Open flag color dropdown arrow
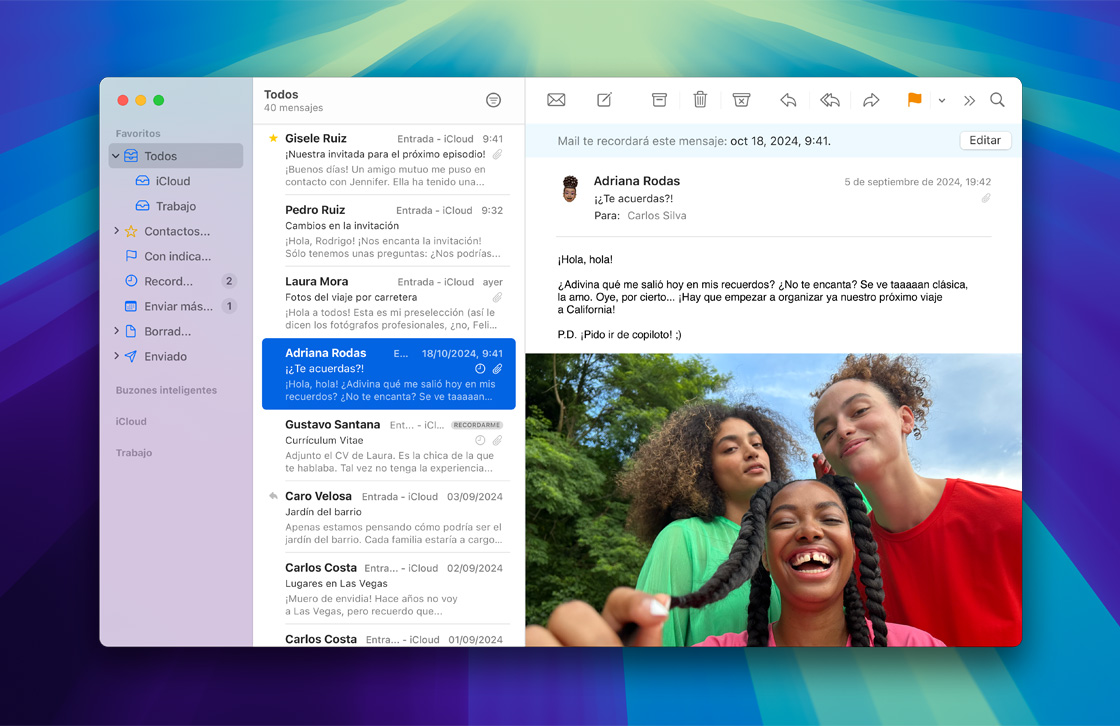1120x726 pixels. click(x=942, y=101)
